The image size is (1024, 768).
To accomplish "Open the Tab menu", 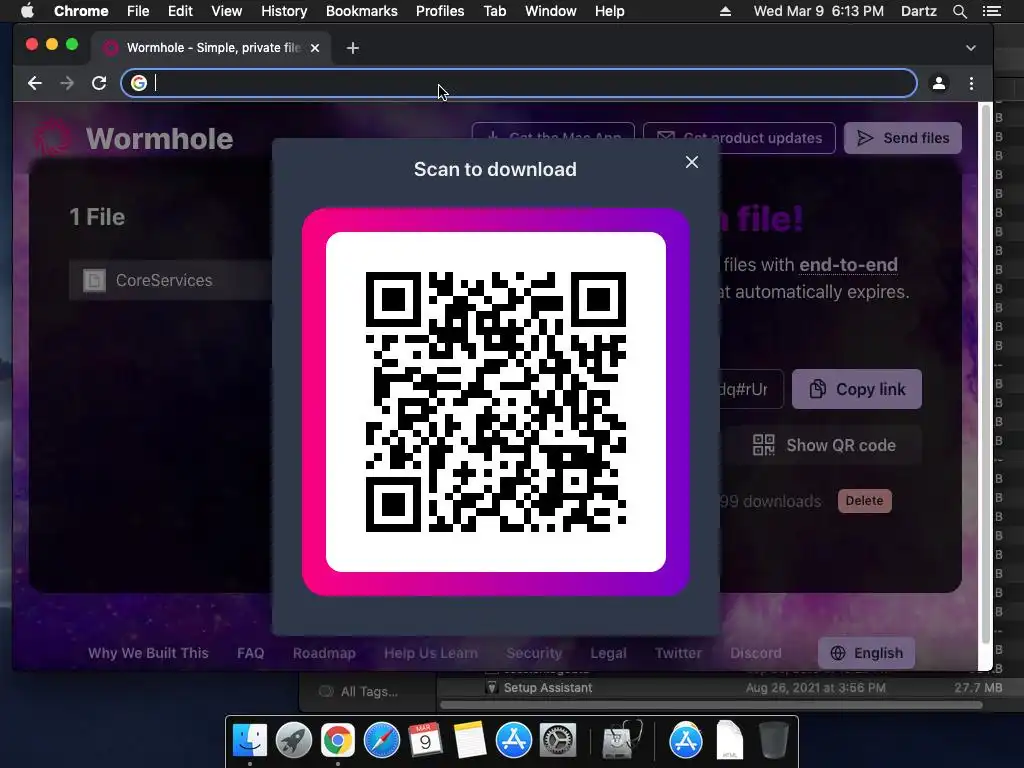I will click(x=495, y=11).
